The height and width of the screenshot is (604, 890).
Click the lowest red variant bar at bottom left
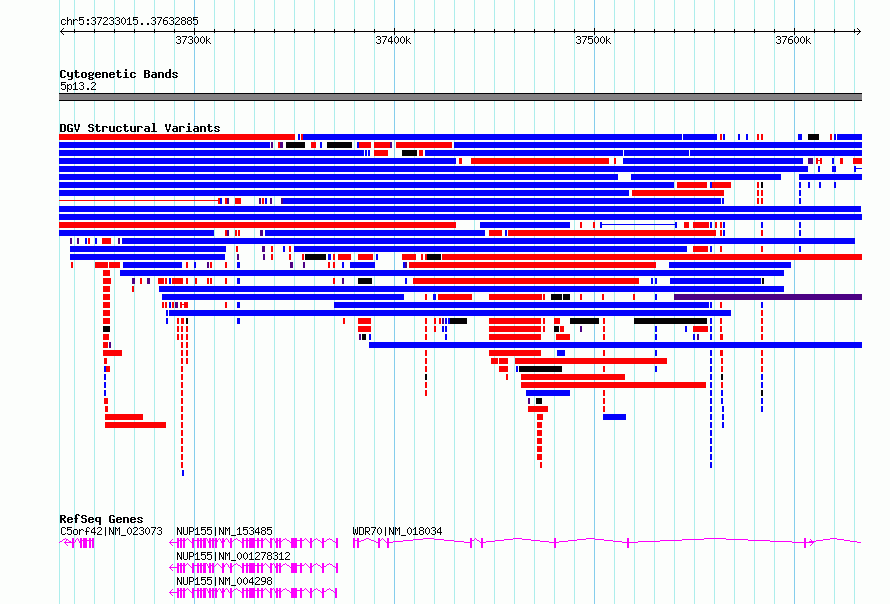[136, 425]
